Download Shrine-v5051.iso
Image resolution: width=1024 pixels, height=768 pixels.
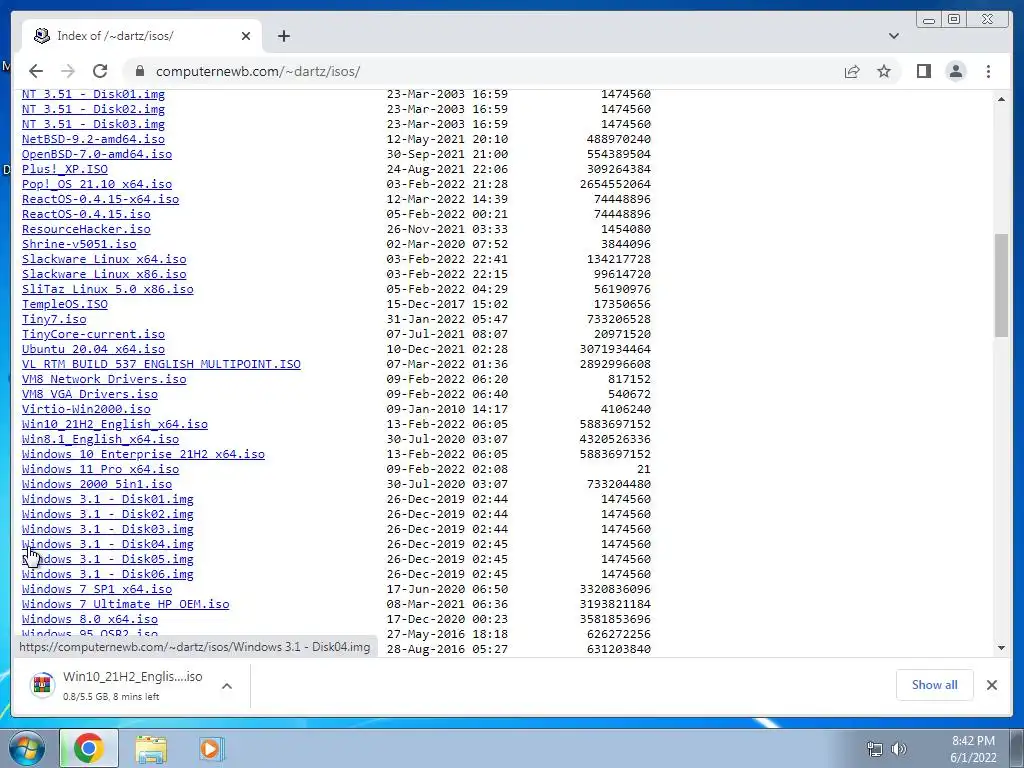(x=79, y=244)
